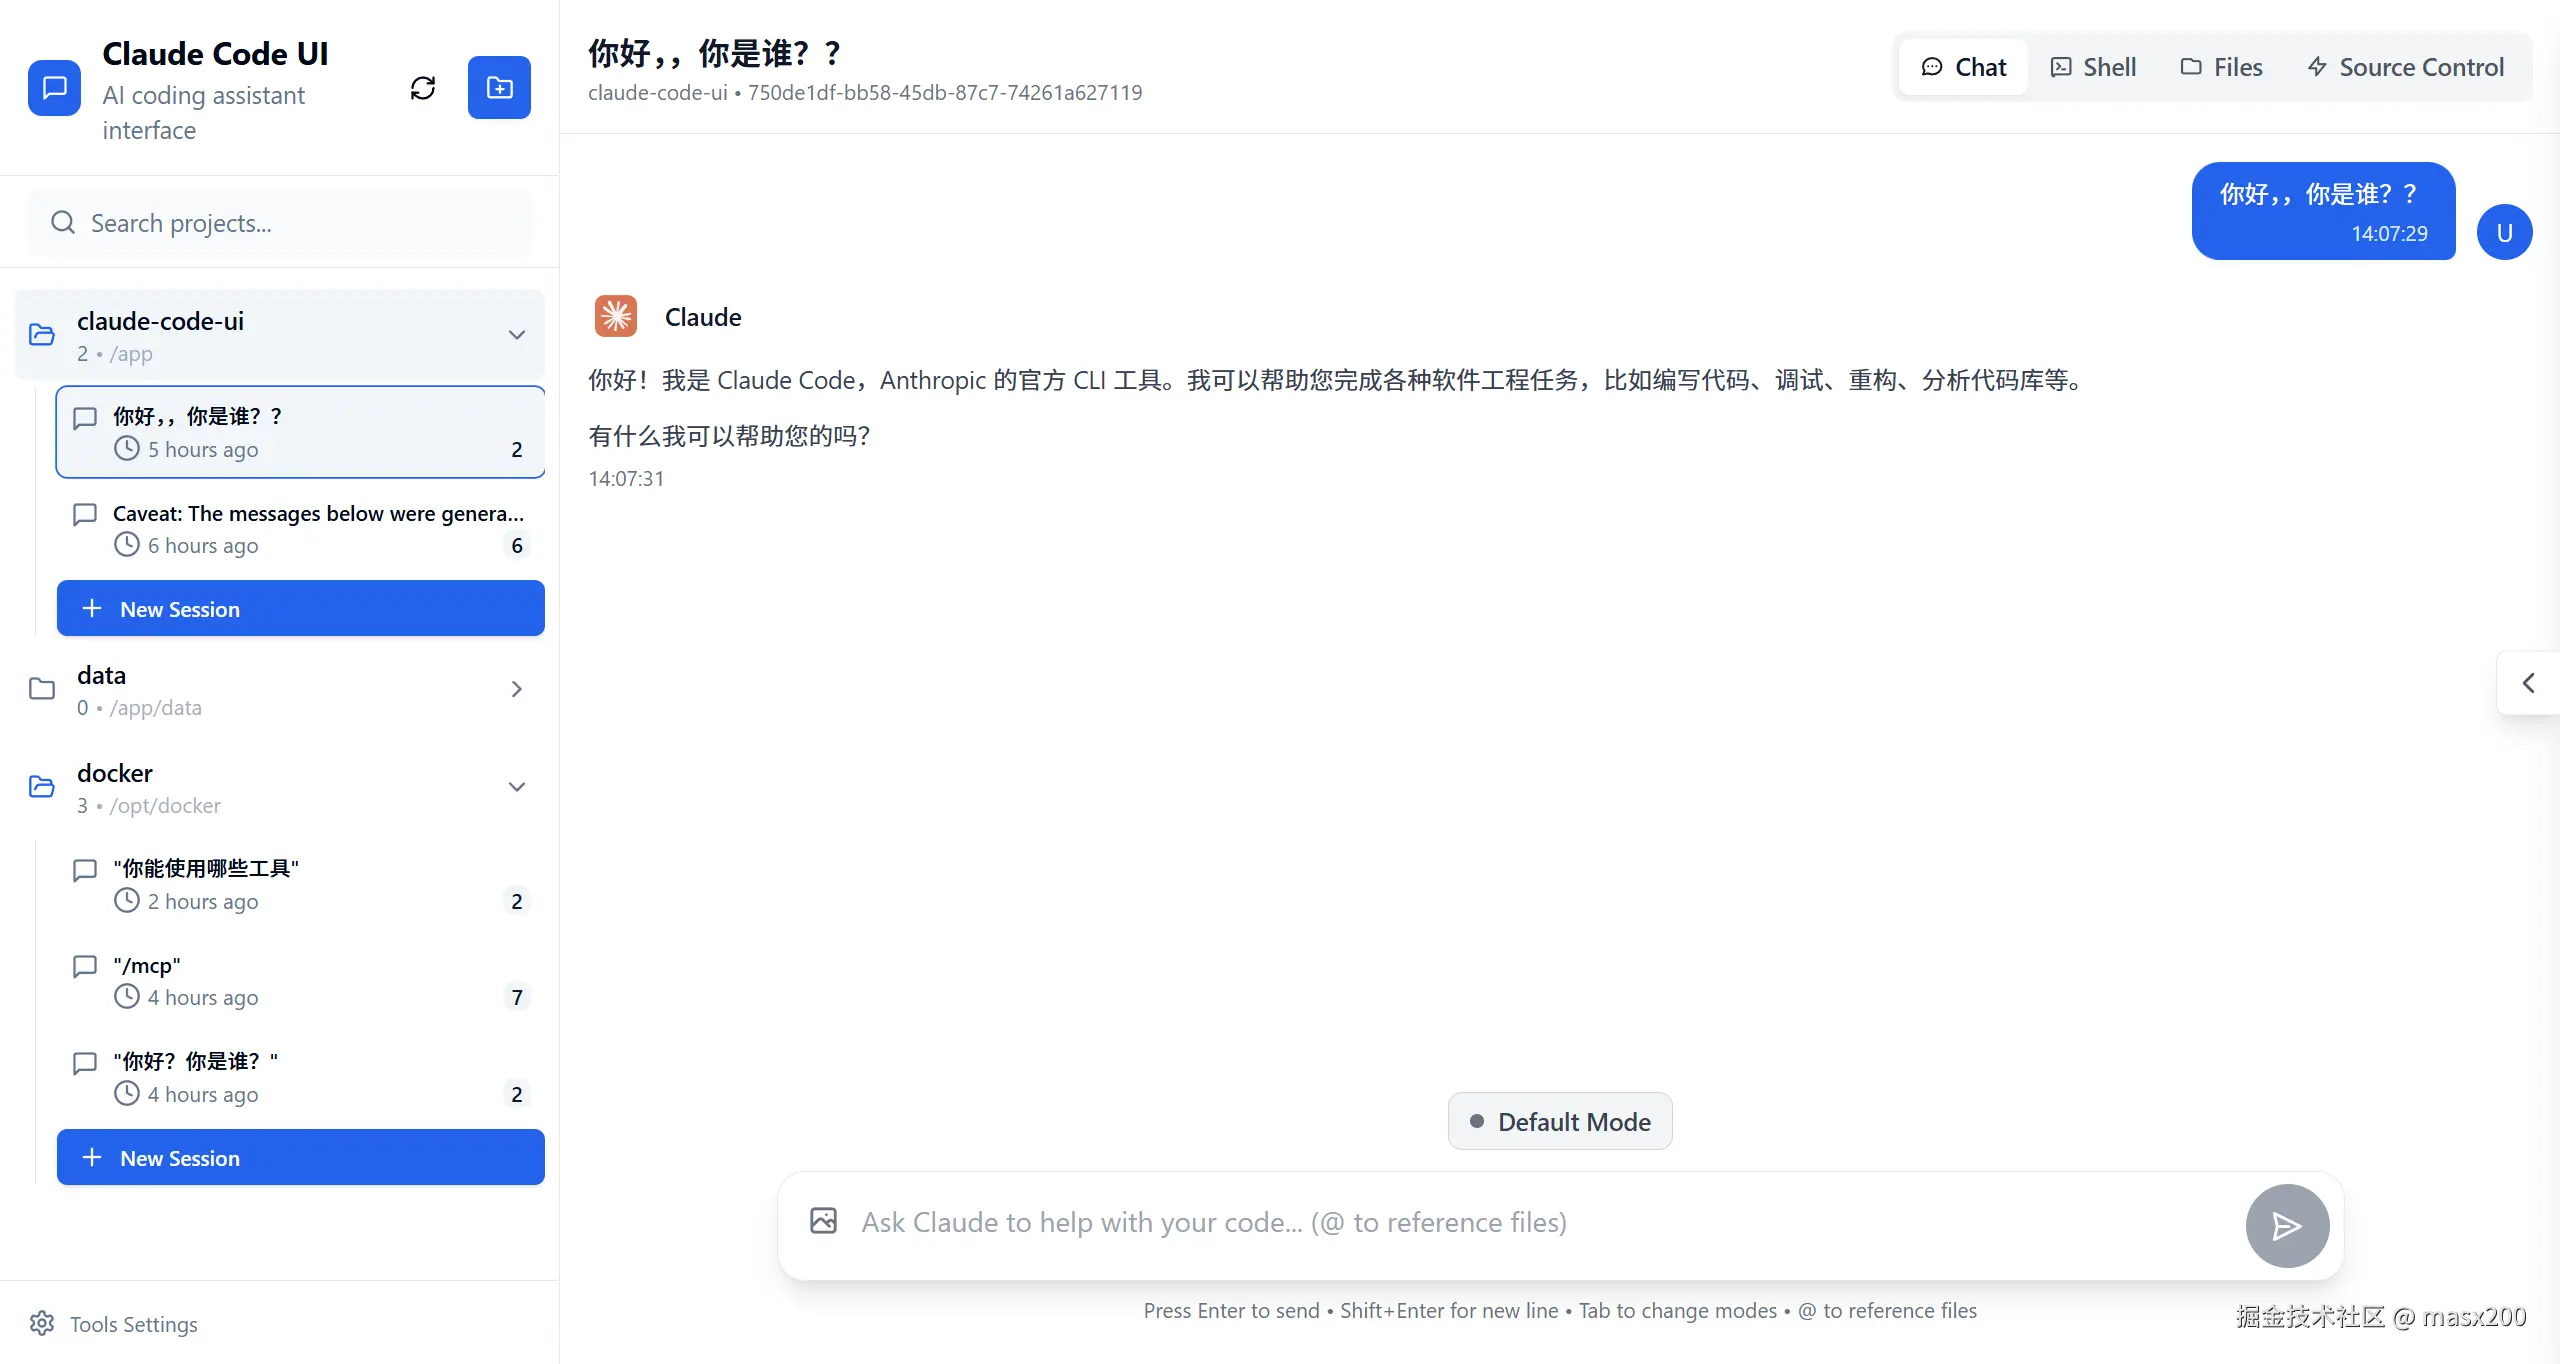The height and width of the screenshot is (1364, 2560).
Task: Send message with the paper plane icon
Action: pos(2286,1226)
